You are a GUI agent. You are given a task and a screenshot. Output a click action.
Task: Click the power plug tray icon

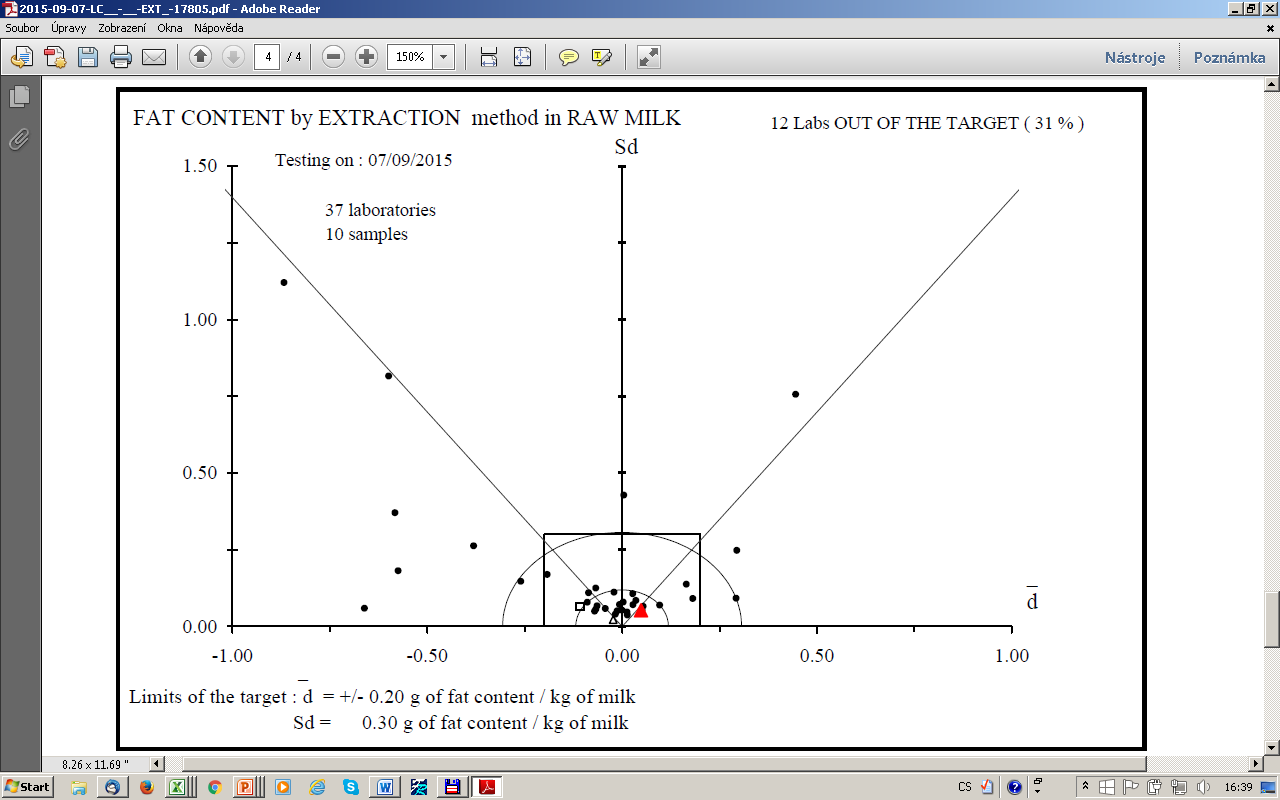(x=1155, y=787)
